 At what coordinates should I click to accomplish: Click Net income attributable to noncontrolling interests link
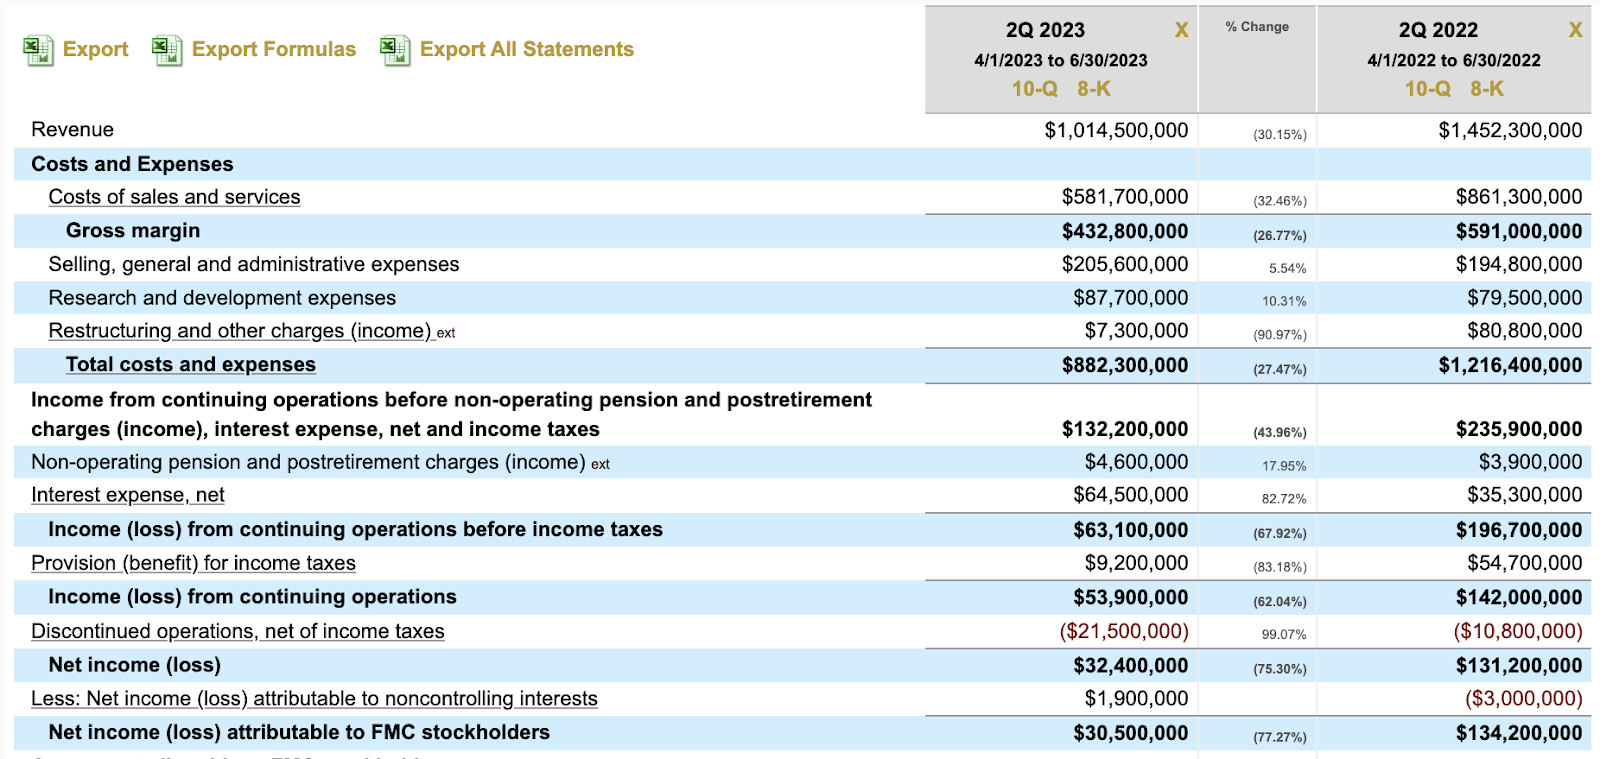(x=314, y=699)
